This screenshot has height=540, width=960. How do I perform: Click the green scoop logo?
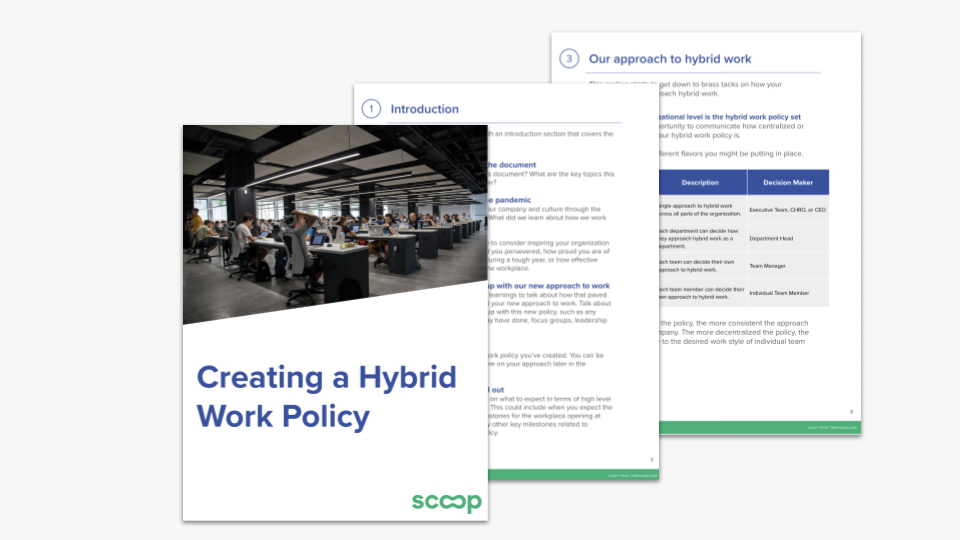coord(447,501)
